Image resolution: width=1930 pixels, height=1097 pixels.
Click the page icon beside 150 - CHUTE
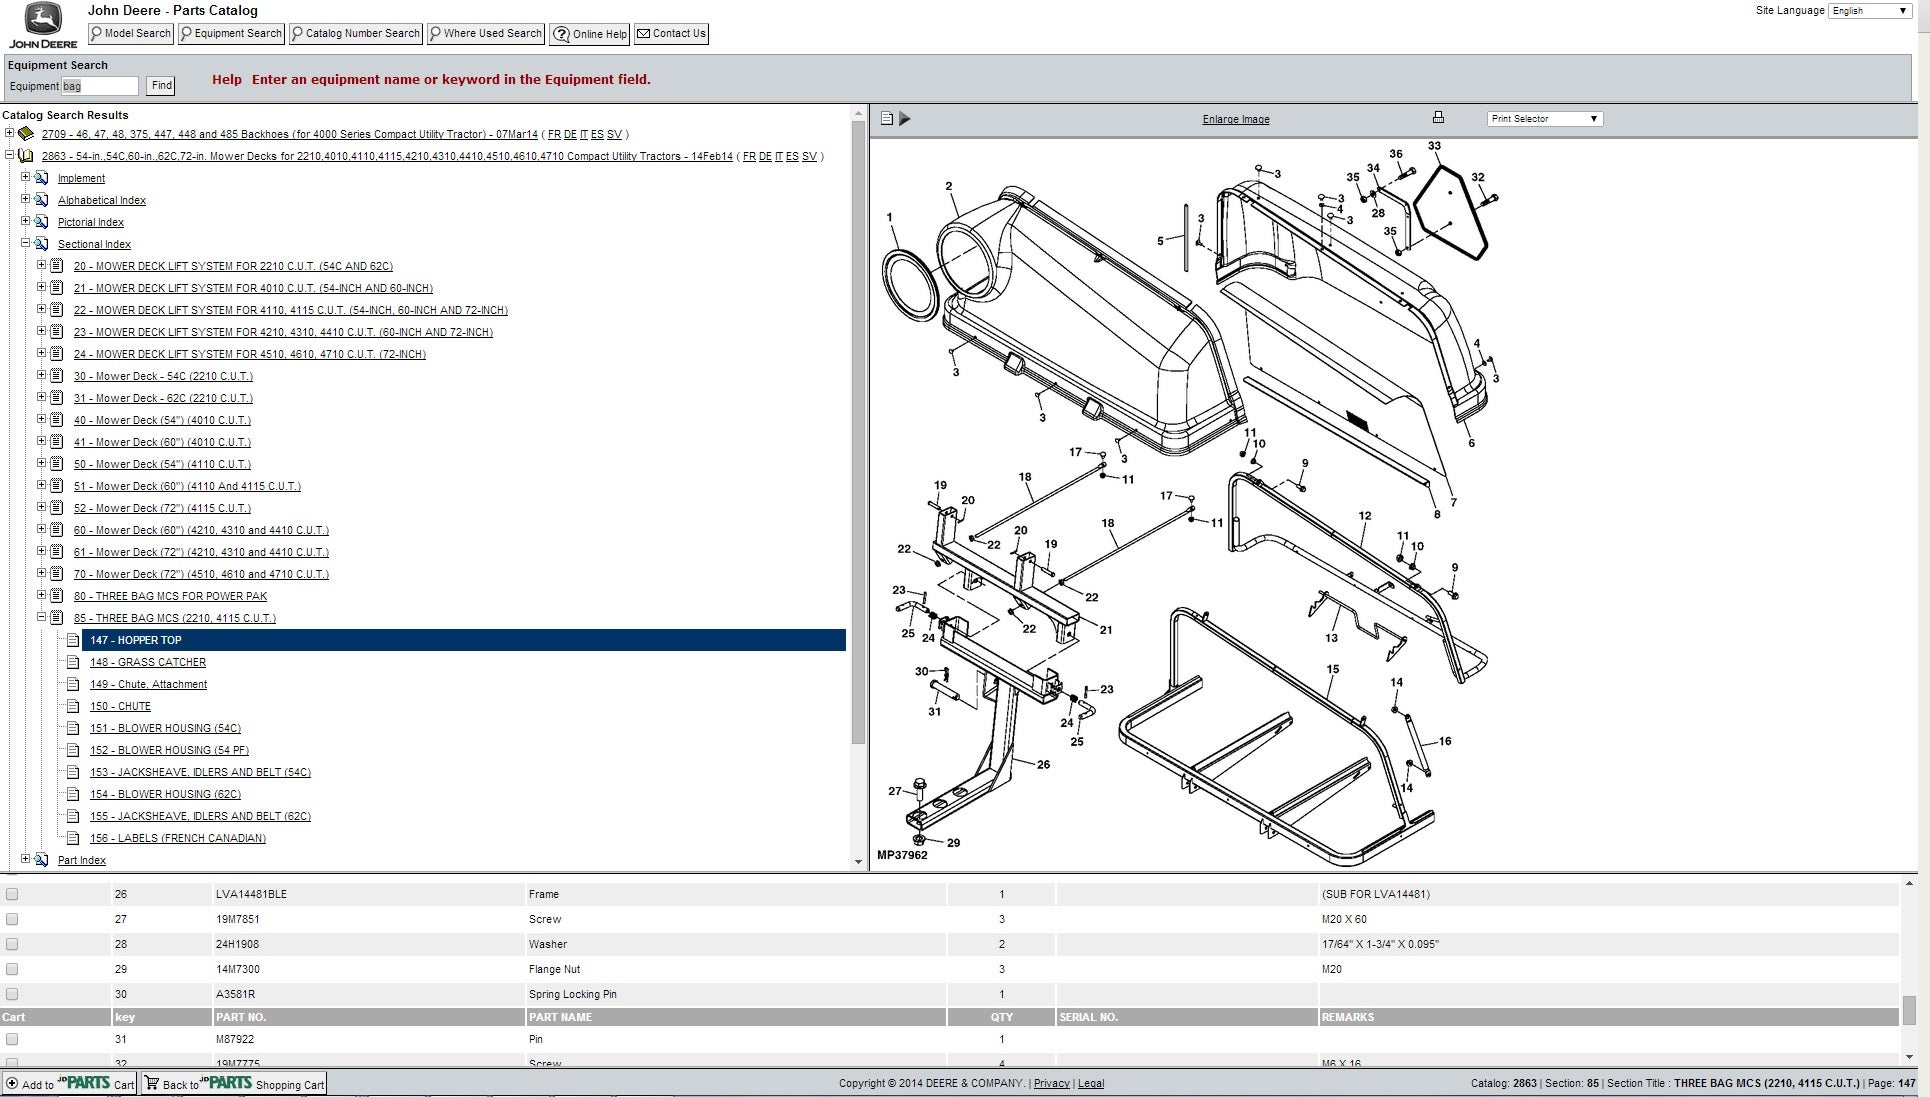[x=73, y=706]
